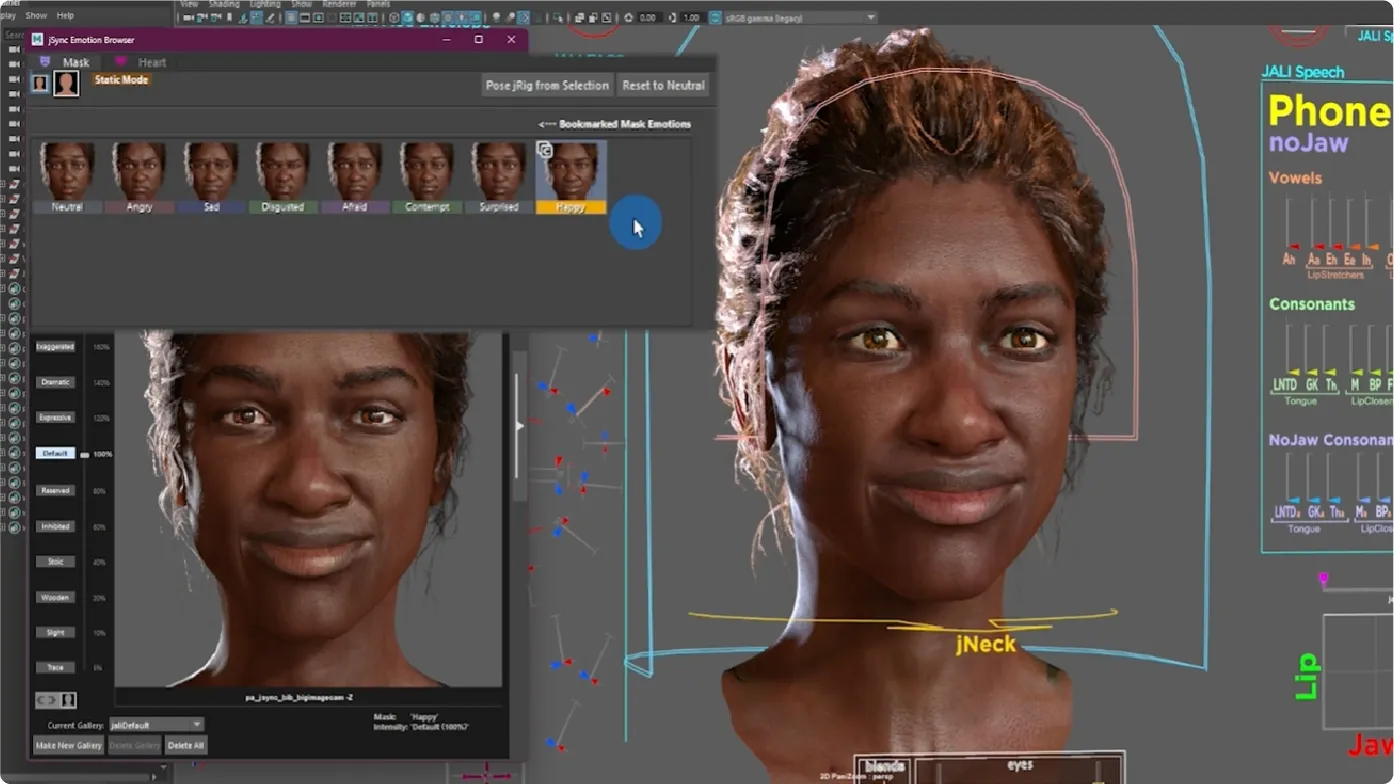Viewport: 1394px width, 784px height.
Task: Click the small face portrait icon
Action: pyautogui.click(x=40, y=84)
